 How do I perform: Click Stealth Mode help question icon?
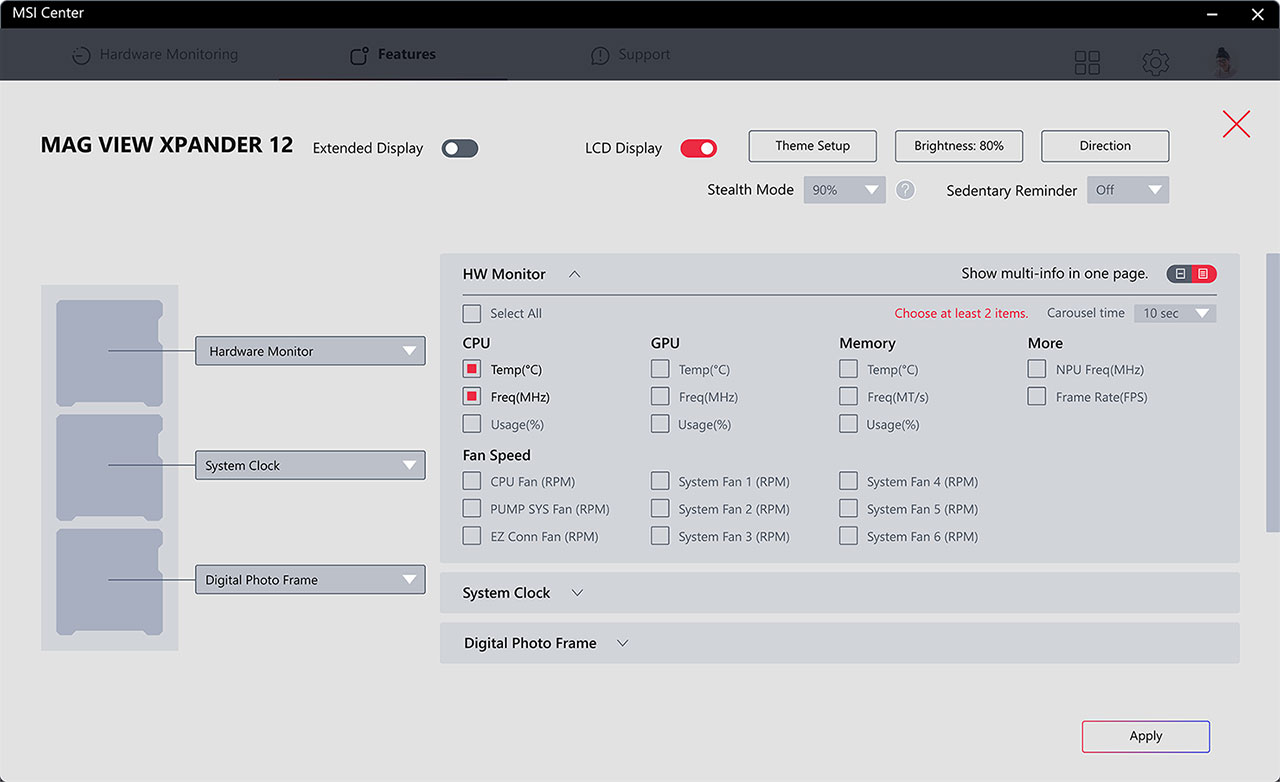(905, 190)
